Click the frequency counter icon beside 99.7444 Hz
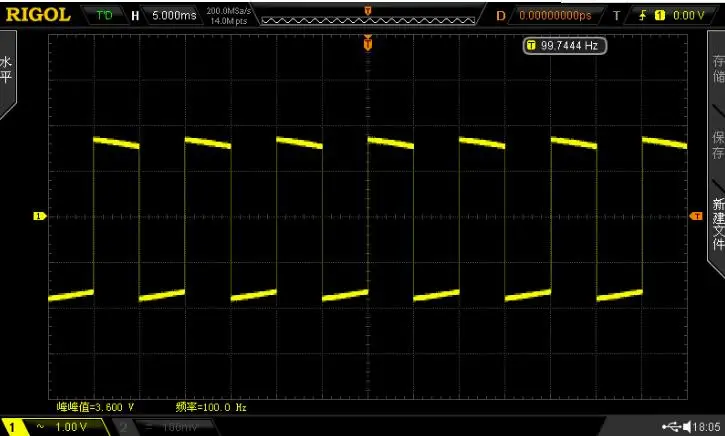The width and height of the screenshot is (725, 436). [x=531, y=45]
